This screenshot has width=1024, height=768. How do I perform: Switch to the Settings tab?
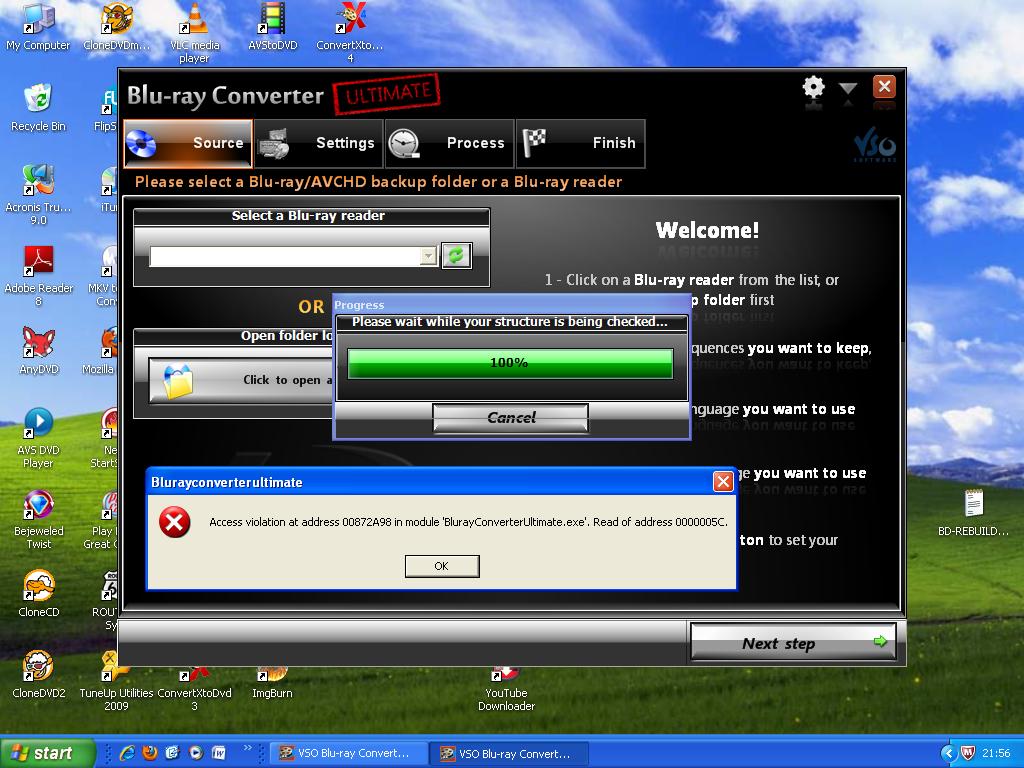[318, 143]
